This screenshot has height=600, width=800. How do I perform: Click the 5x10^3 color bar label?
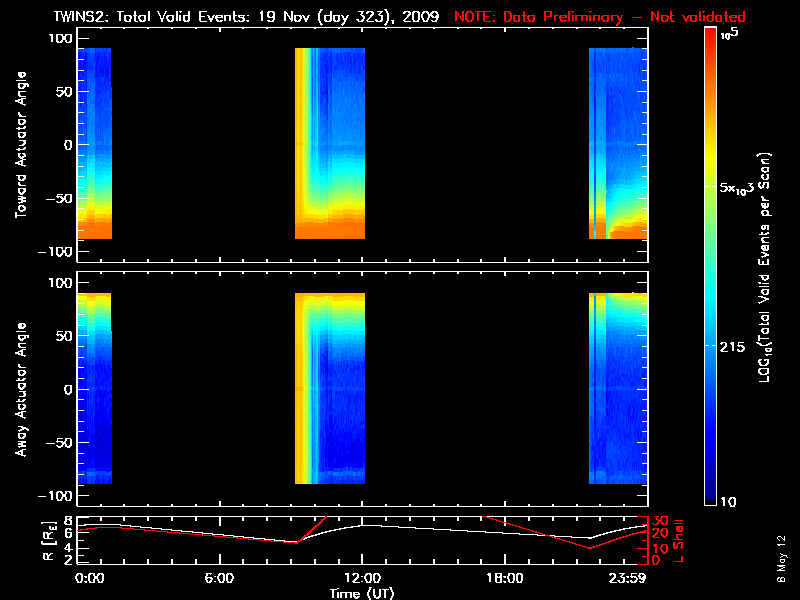(x=740, y=188)
